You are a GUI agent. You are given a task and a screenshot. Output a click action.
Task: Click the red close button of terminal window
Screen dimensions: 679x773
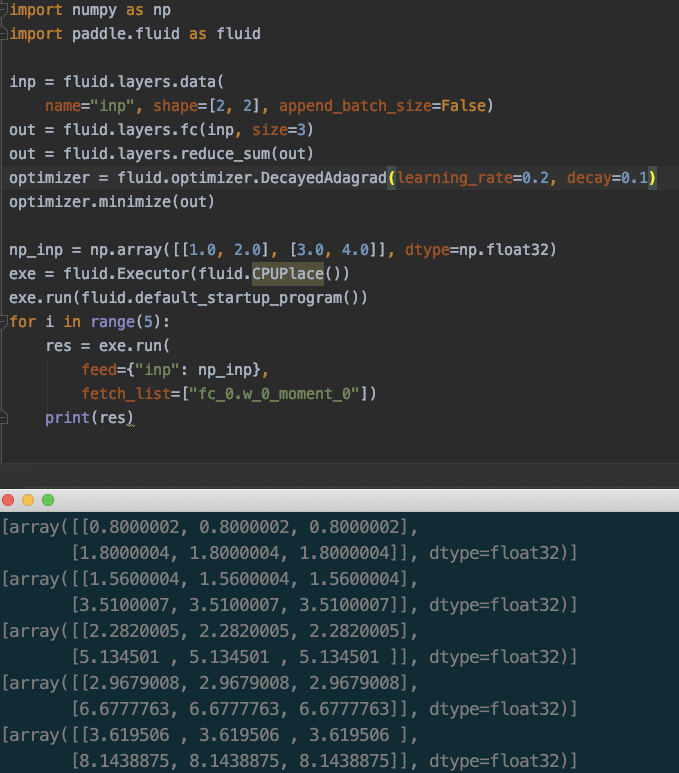(8, 500)
